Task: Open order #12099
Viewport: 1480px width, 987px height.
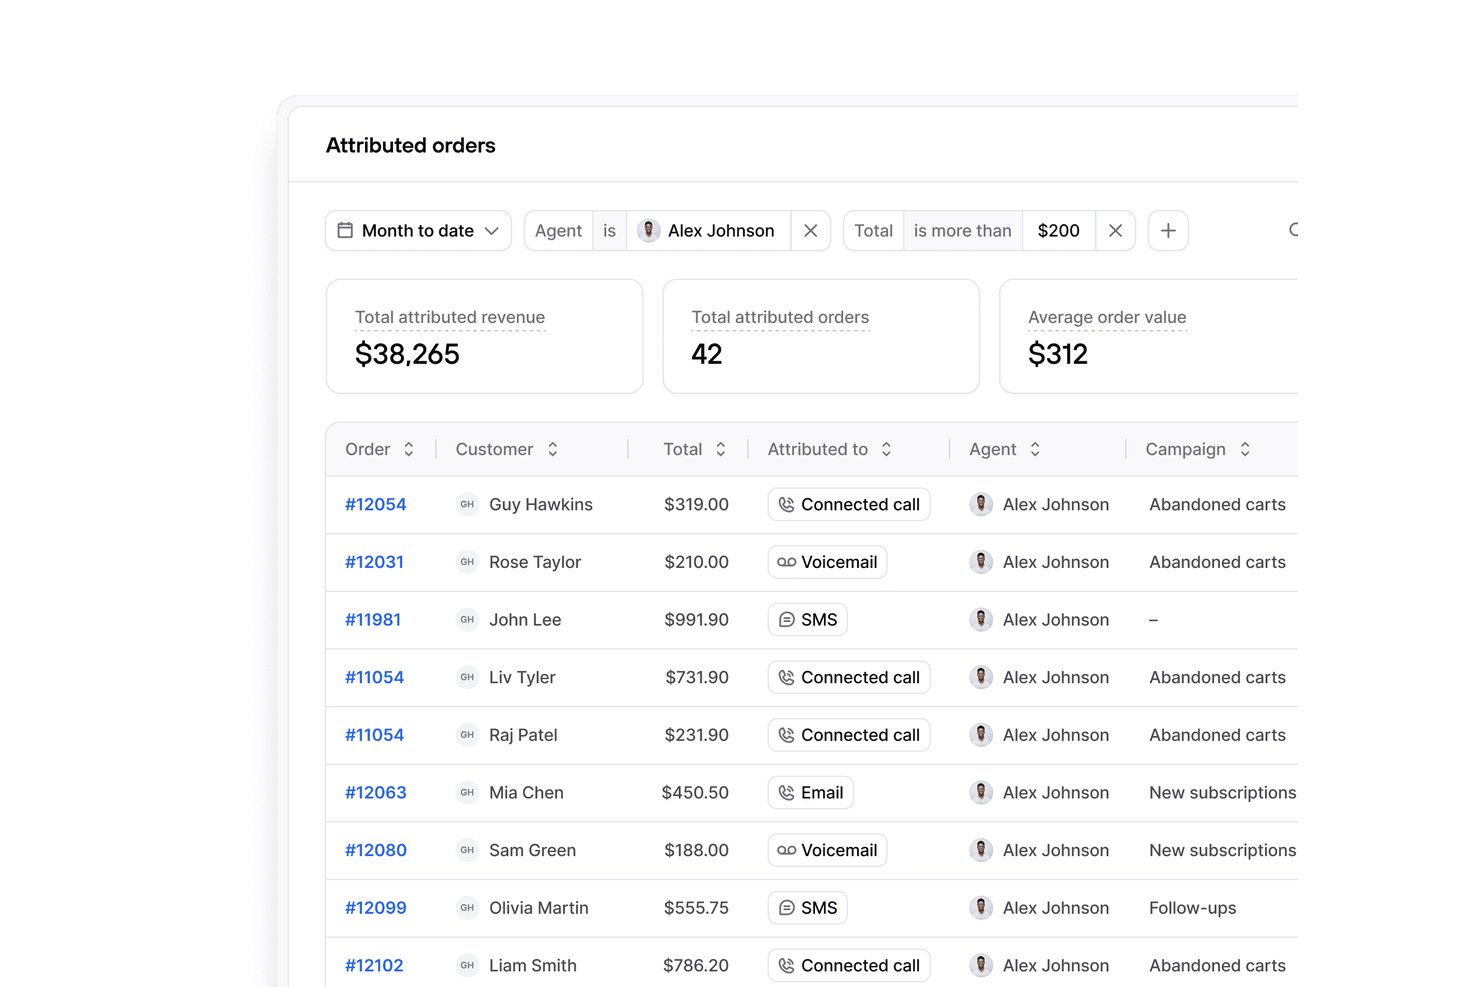Action: point(376,908)
